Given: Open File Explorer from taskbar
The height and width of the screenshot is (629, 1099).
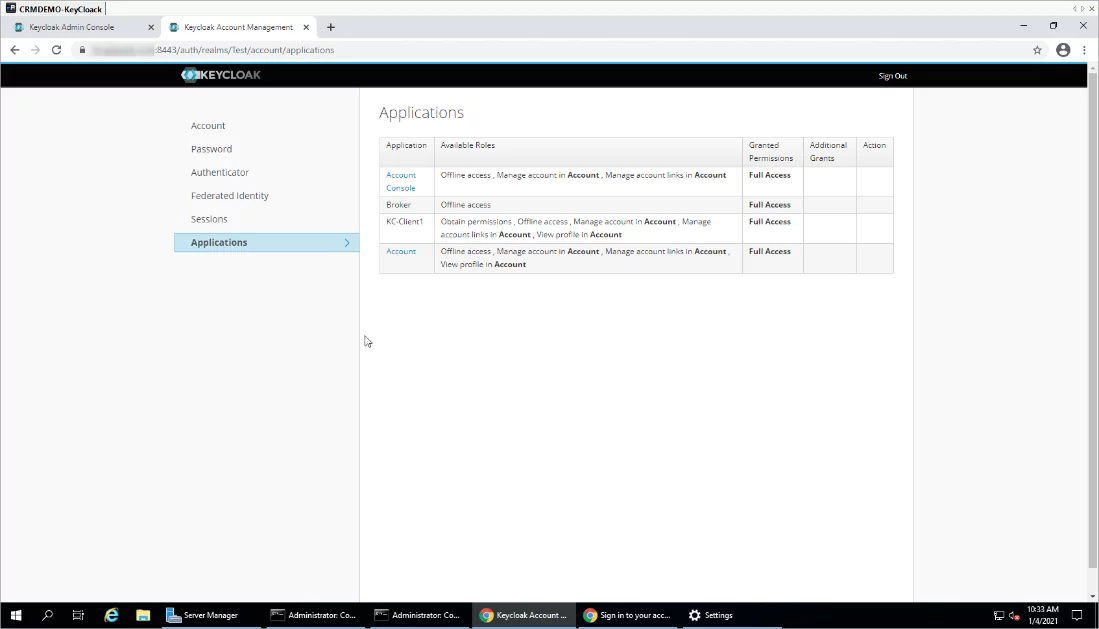Looking at the screenshot, I should coord(143,615).
